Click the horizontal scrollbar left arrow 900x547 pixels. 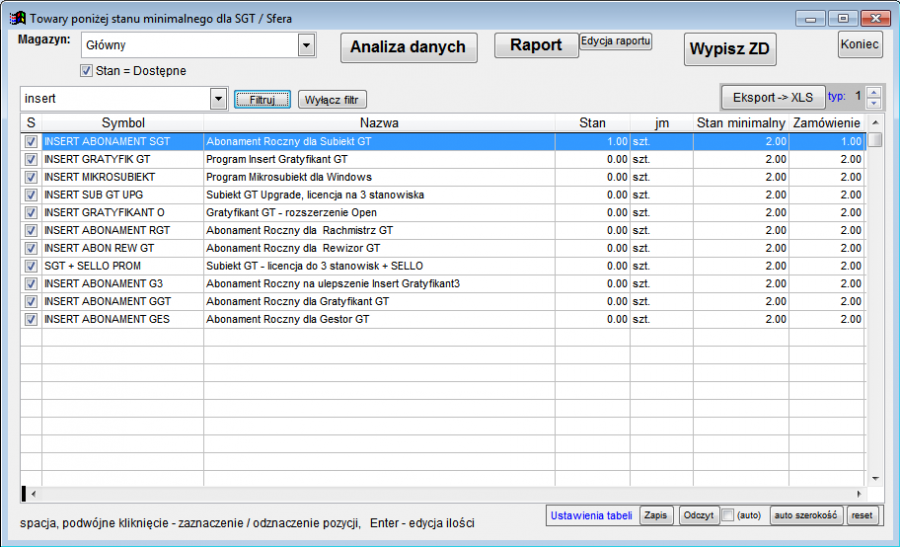33,494
